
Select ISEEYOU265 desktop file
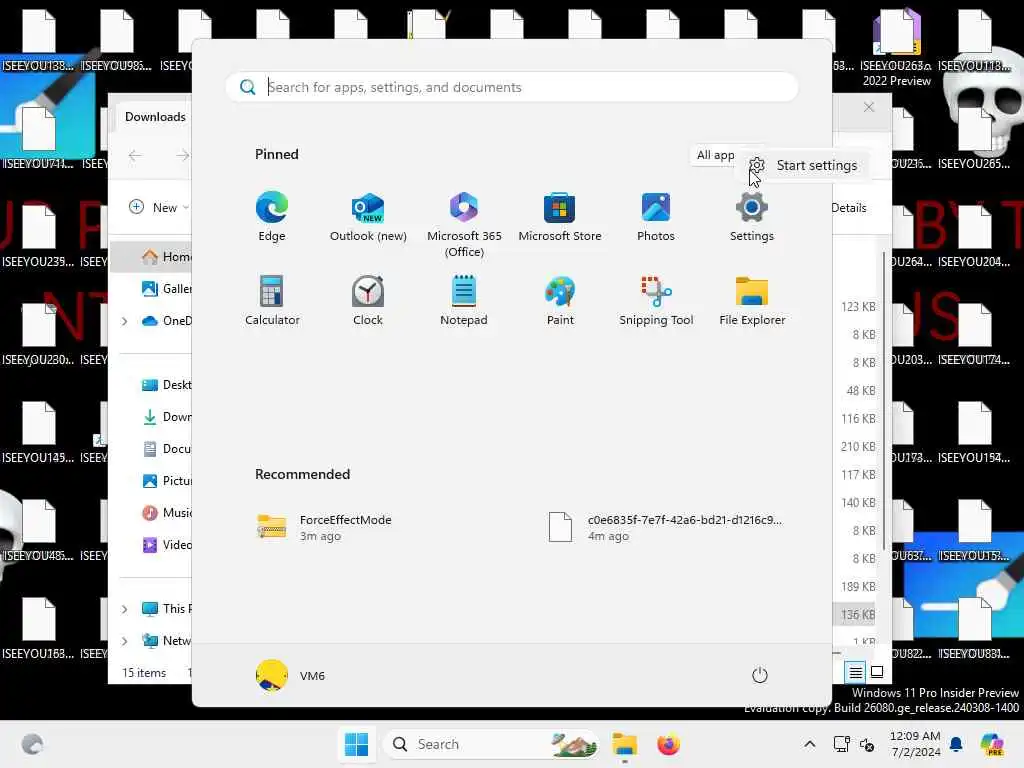(x=974, y=138)
